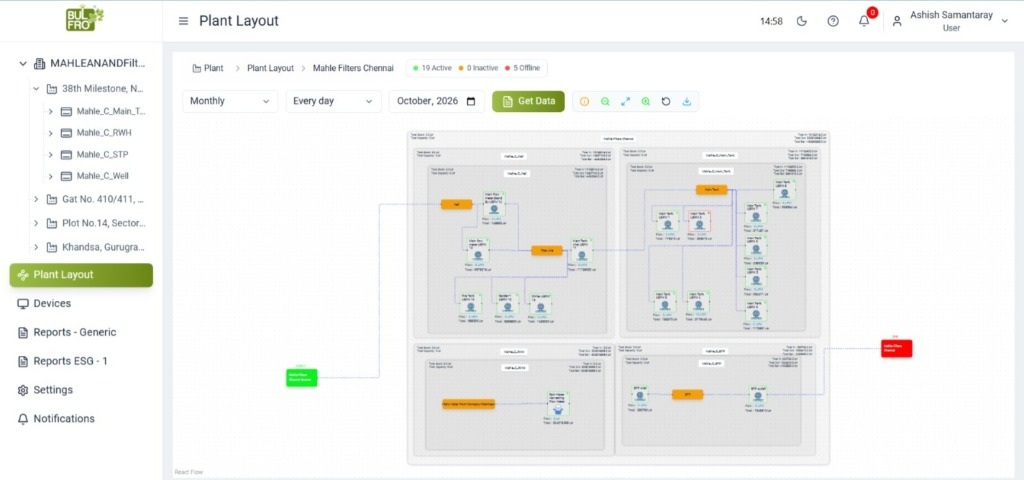Click the calendar icon in date field
The image size is (1024, 480).
471,101
